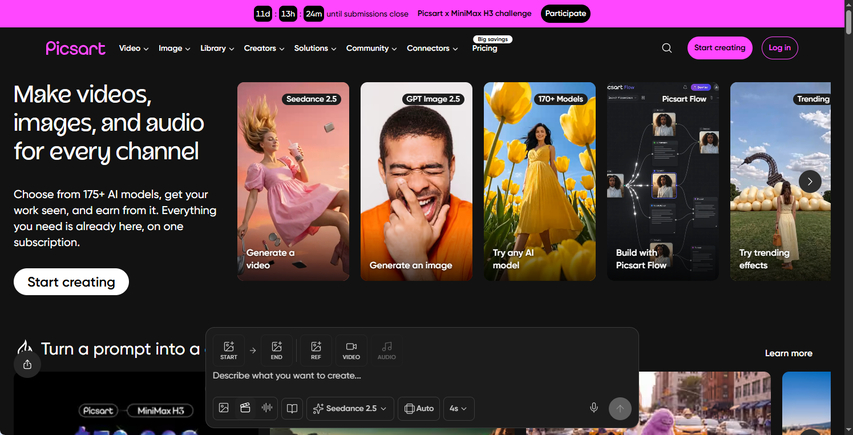Open the Try trending effects card
This screenshot has height=435, width=853.
tap(780, 182)
